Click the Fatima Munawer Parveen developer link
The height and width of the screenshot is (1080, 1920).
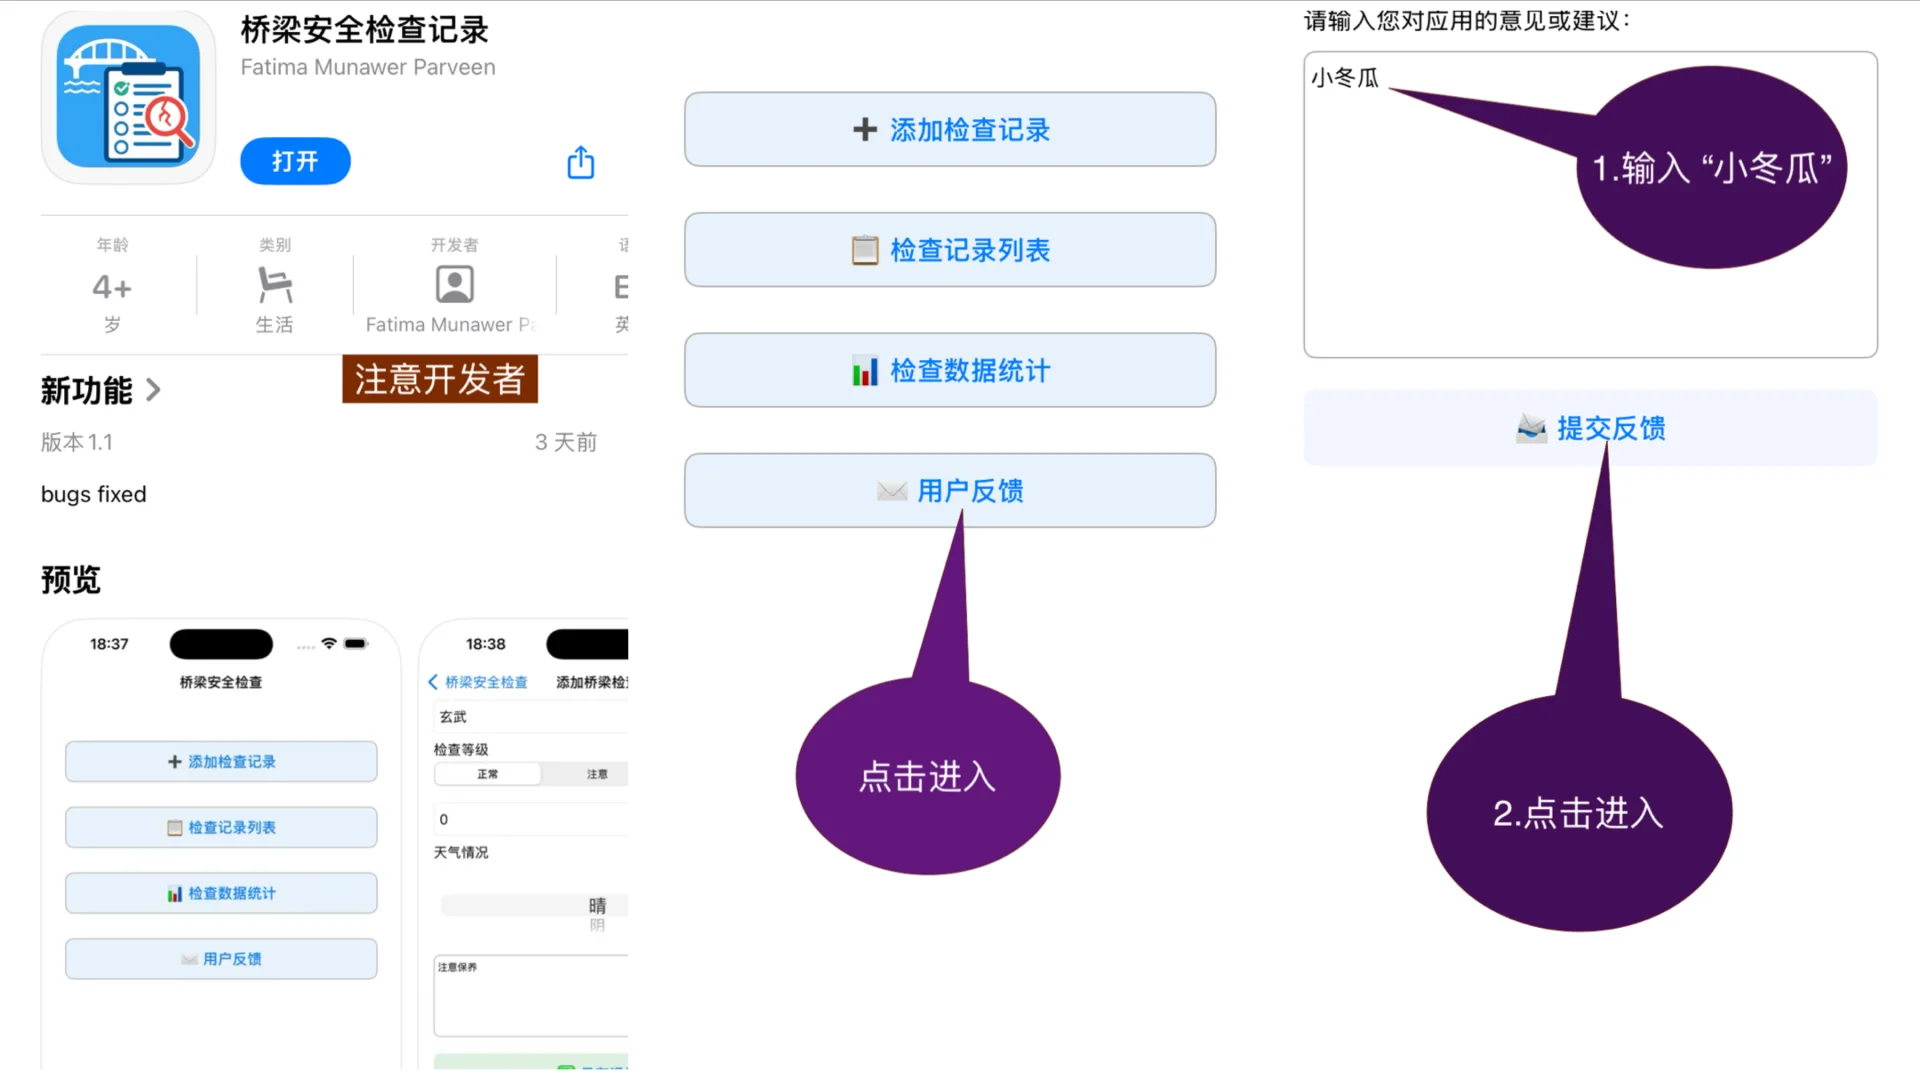[x=366, y=66]
